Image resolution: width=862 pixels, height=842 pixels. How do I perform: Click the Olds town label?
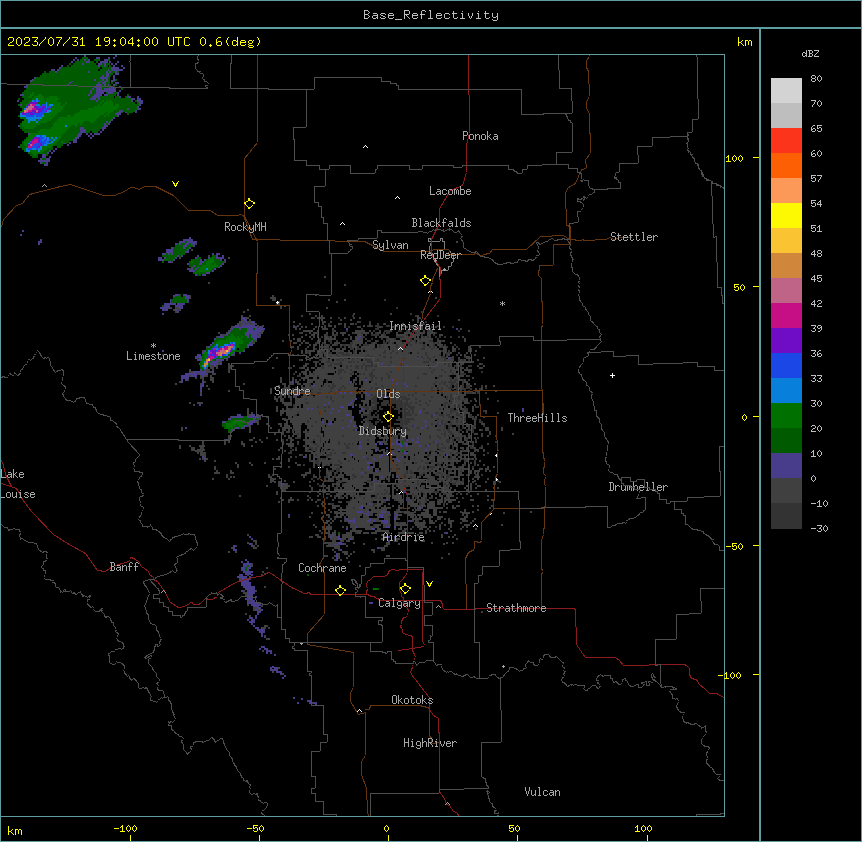click(x=388, y=394)
